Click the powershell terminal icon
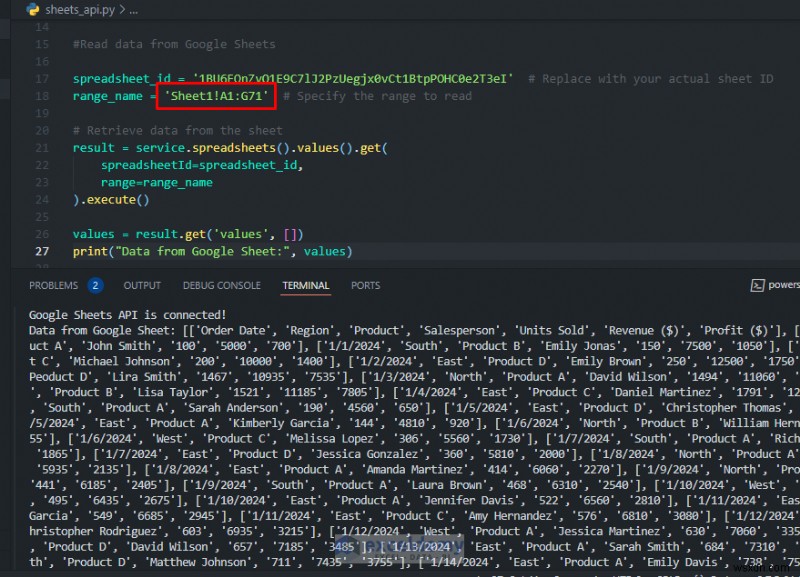This screenshot has height=577, width=800. tap(757, 285)
